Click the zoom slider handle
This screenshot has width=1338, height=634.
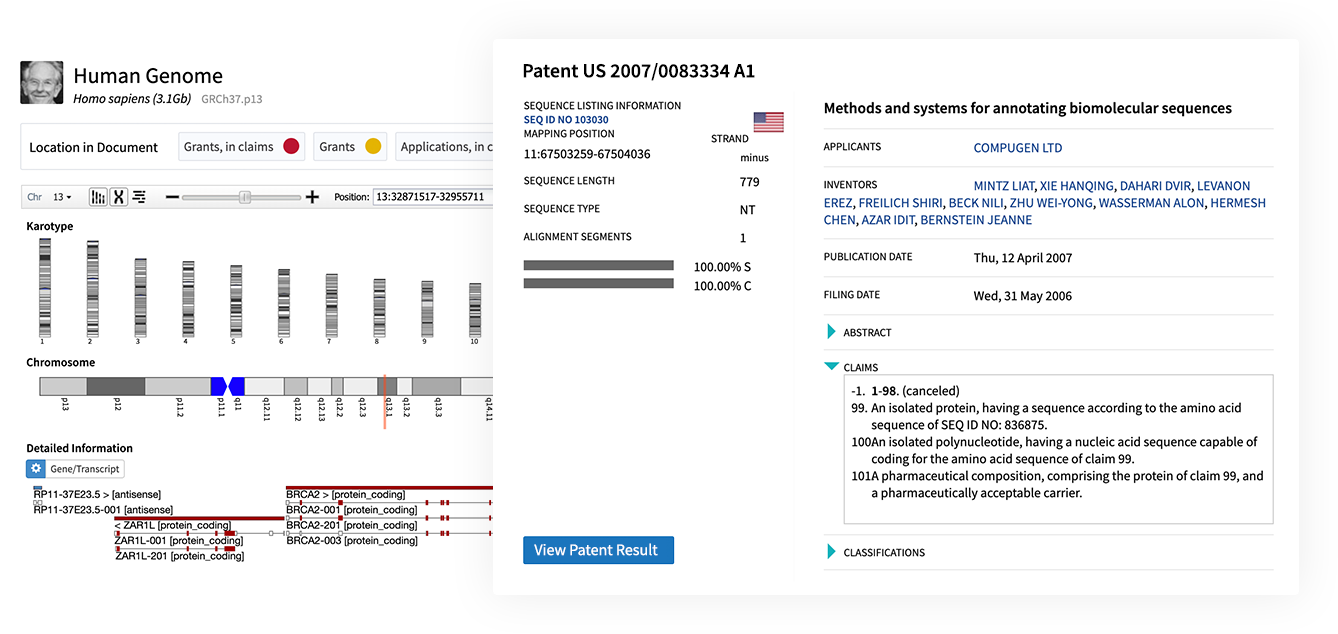[x=245, y=197]
